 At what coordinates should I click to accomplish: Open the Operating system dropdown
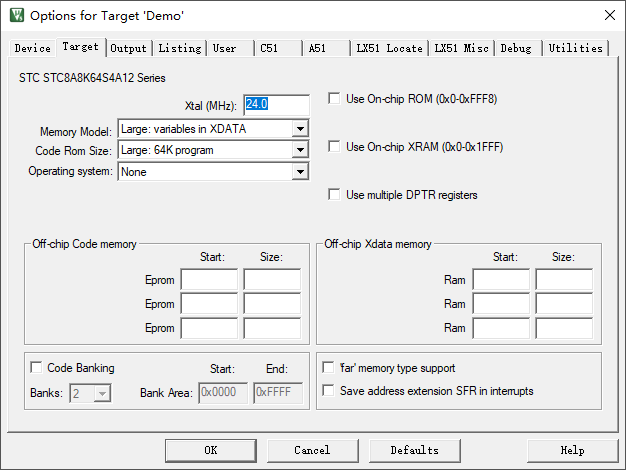(x=299, y=172)
